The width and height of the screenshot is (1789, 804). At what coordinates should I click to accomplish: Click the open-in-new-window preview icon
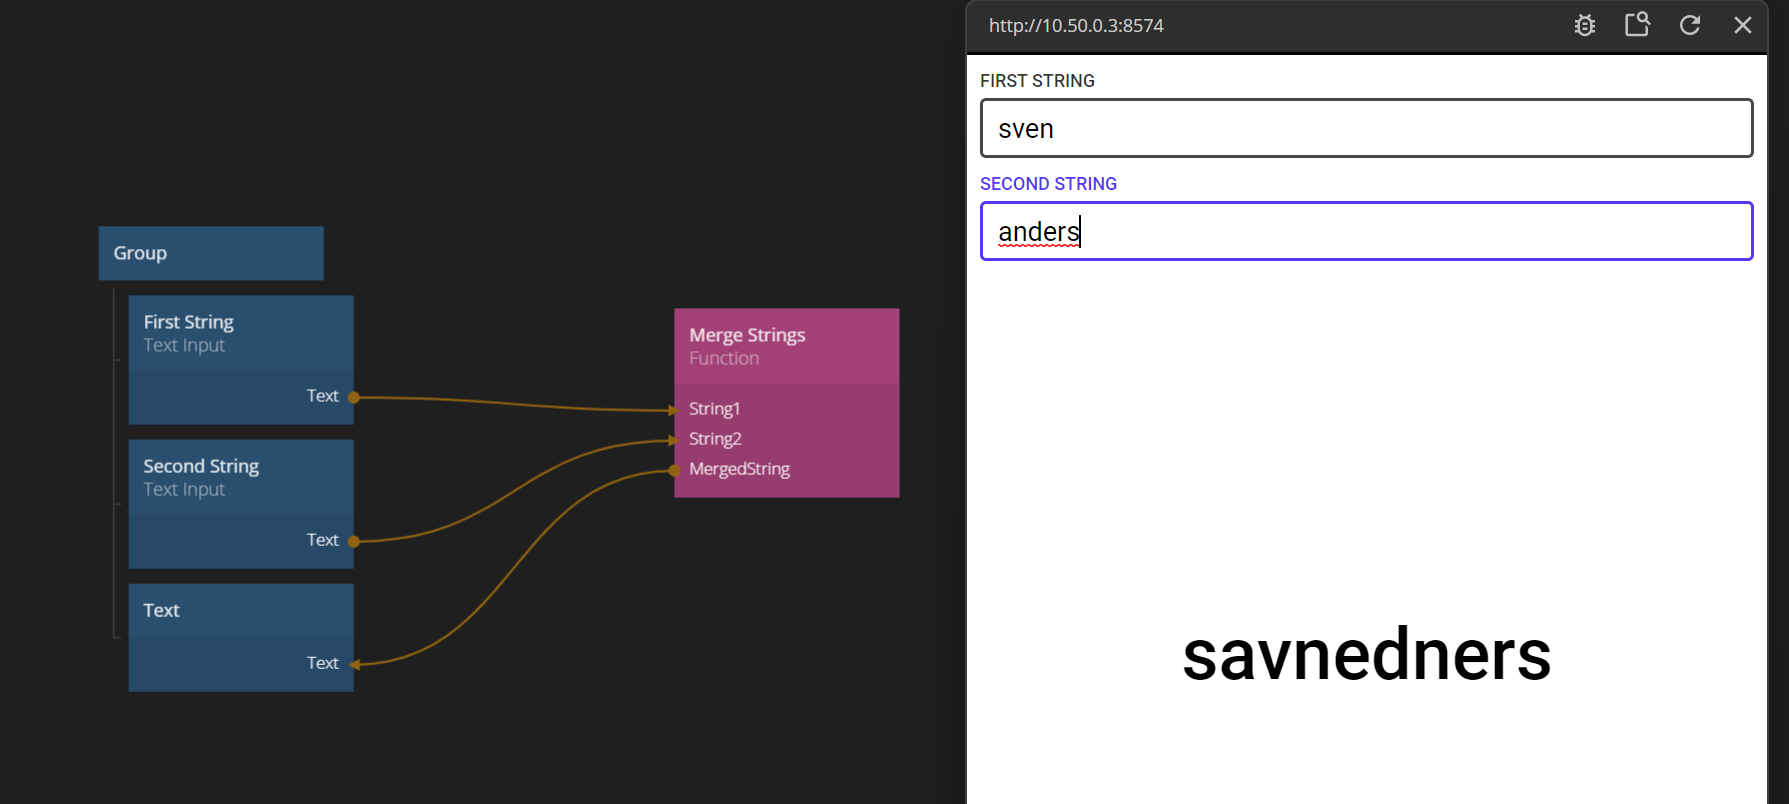click(x=1637, y=25)
